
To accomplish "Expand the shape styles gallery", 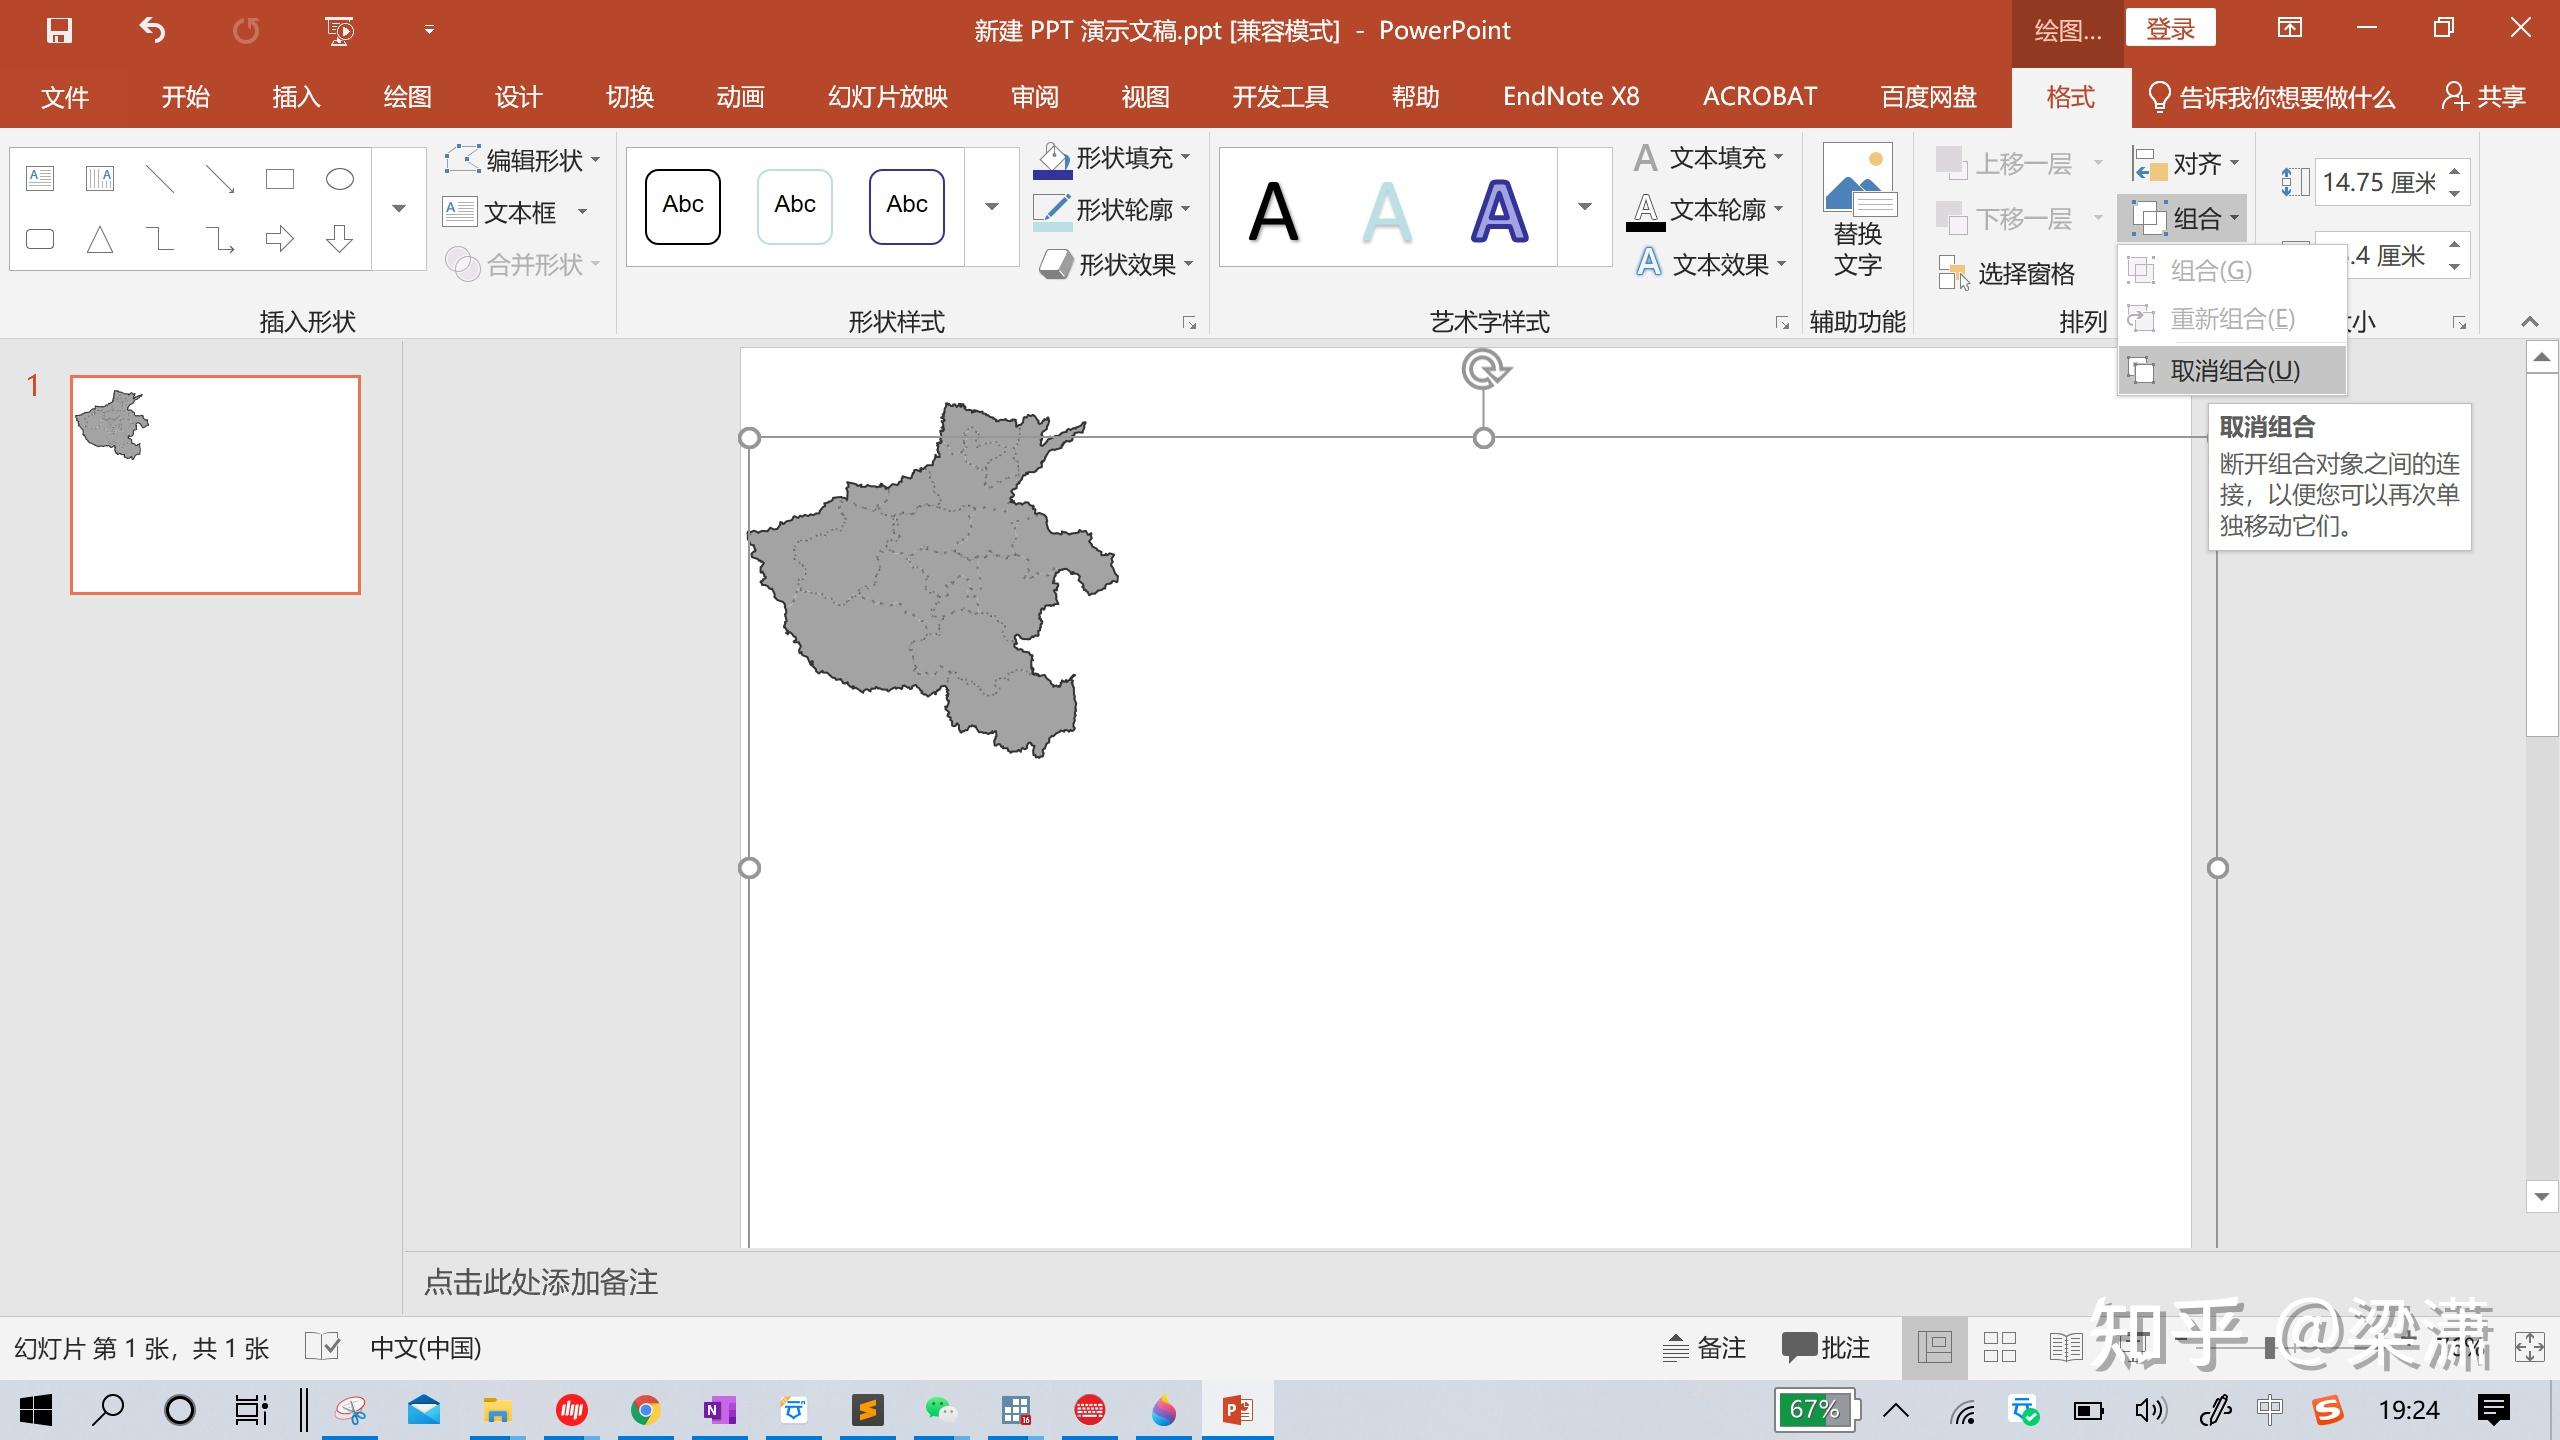I will [x=990, y=207].
